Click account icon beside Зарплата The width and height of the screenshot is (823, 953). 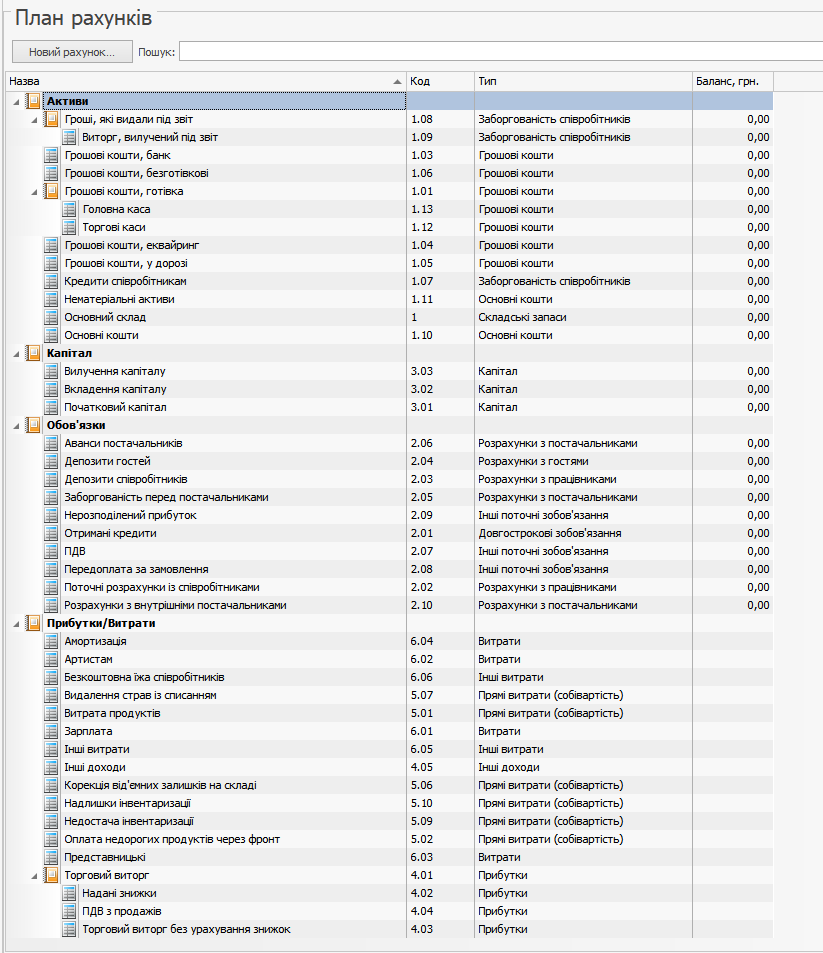[51, 731]
